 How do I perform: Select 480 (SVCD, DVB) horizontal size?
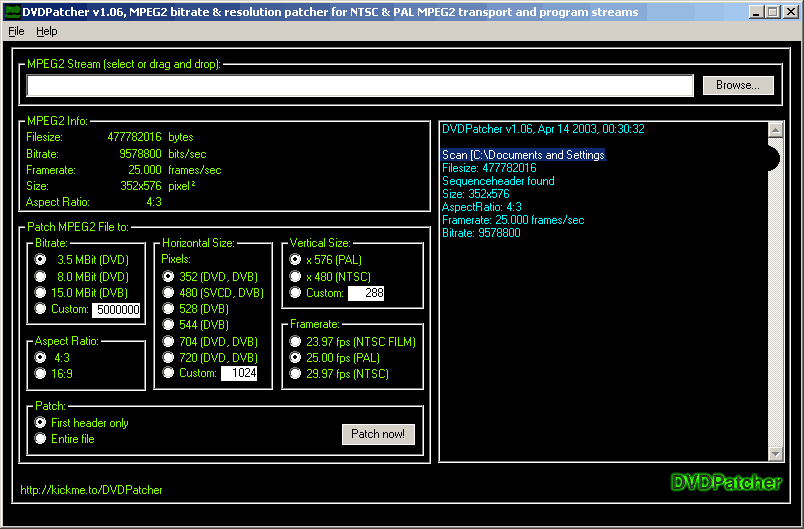click(168, 292)
